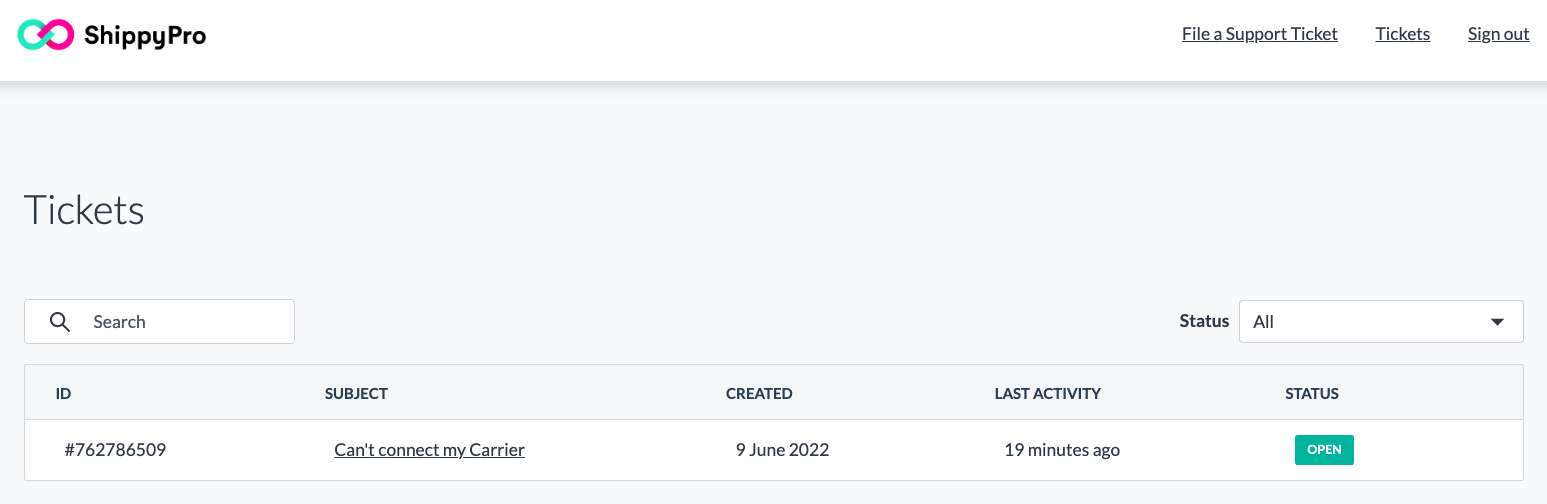Go to Tickets in top navigation

[1403, 34]
